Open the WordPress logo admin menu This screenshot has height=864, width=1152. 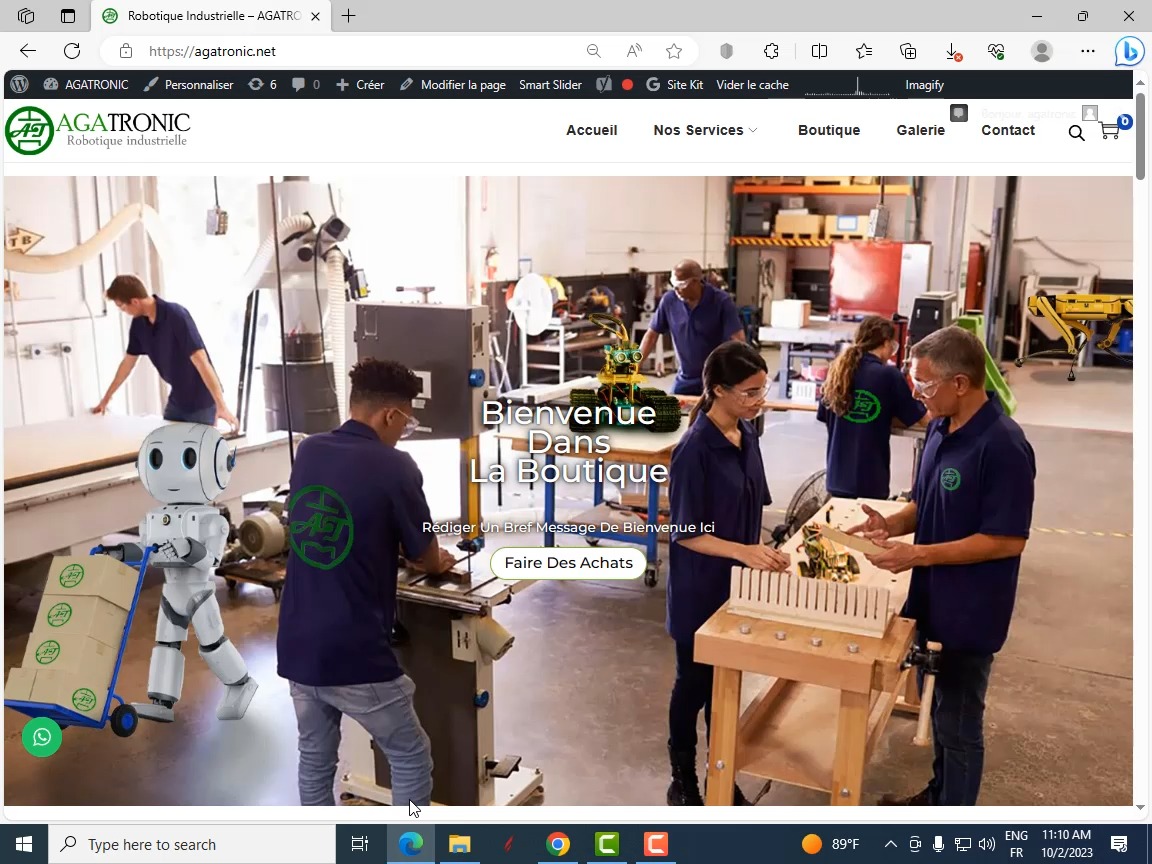[20, 84]
